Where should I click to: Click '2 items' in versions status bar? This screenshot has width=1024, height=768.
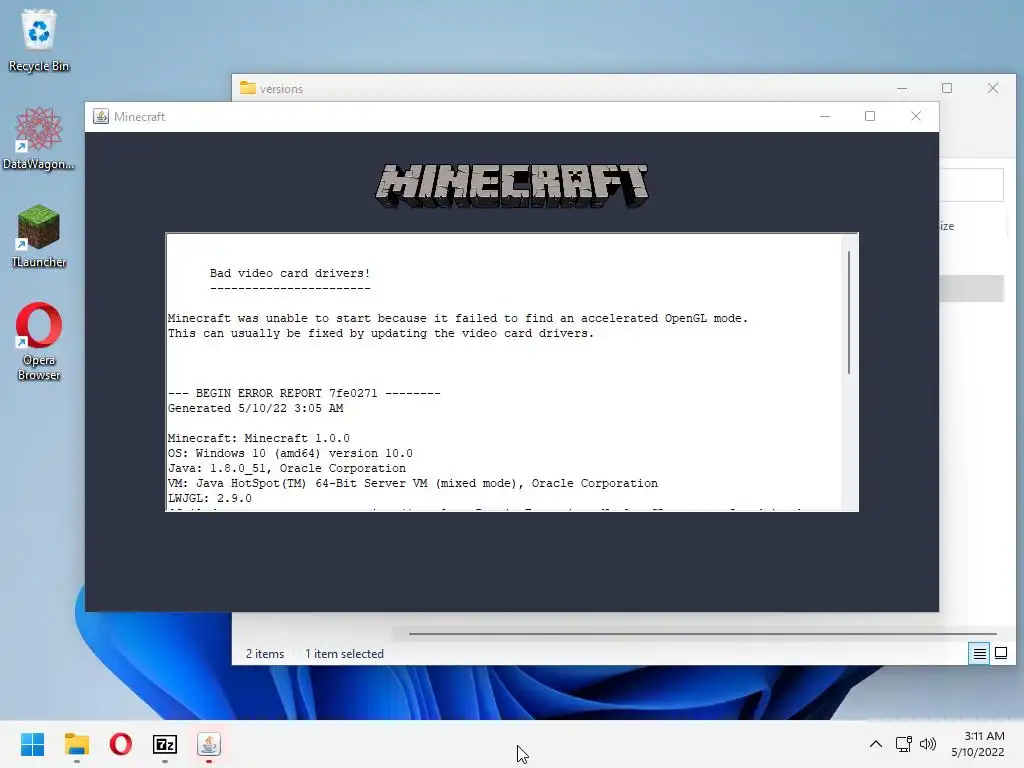click(x=264, y=654)
